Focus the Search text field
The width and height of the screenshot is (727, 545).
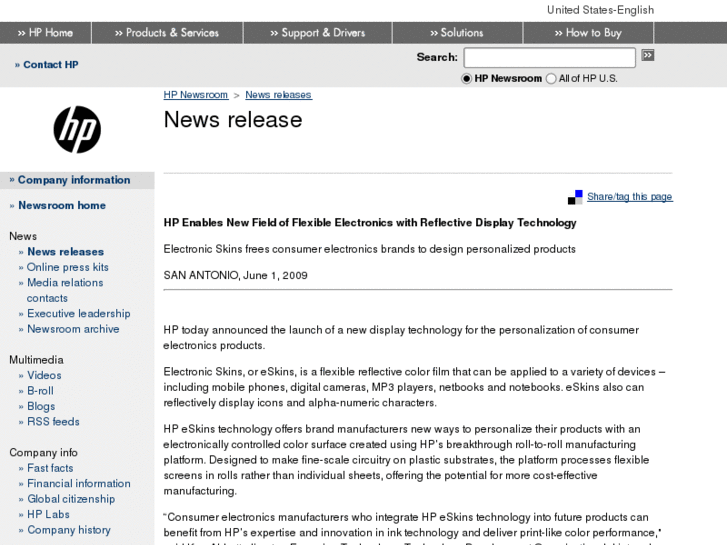point(549,58)
